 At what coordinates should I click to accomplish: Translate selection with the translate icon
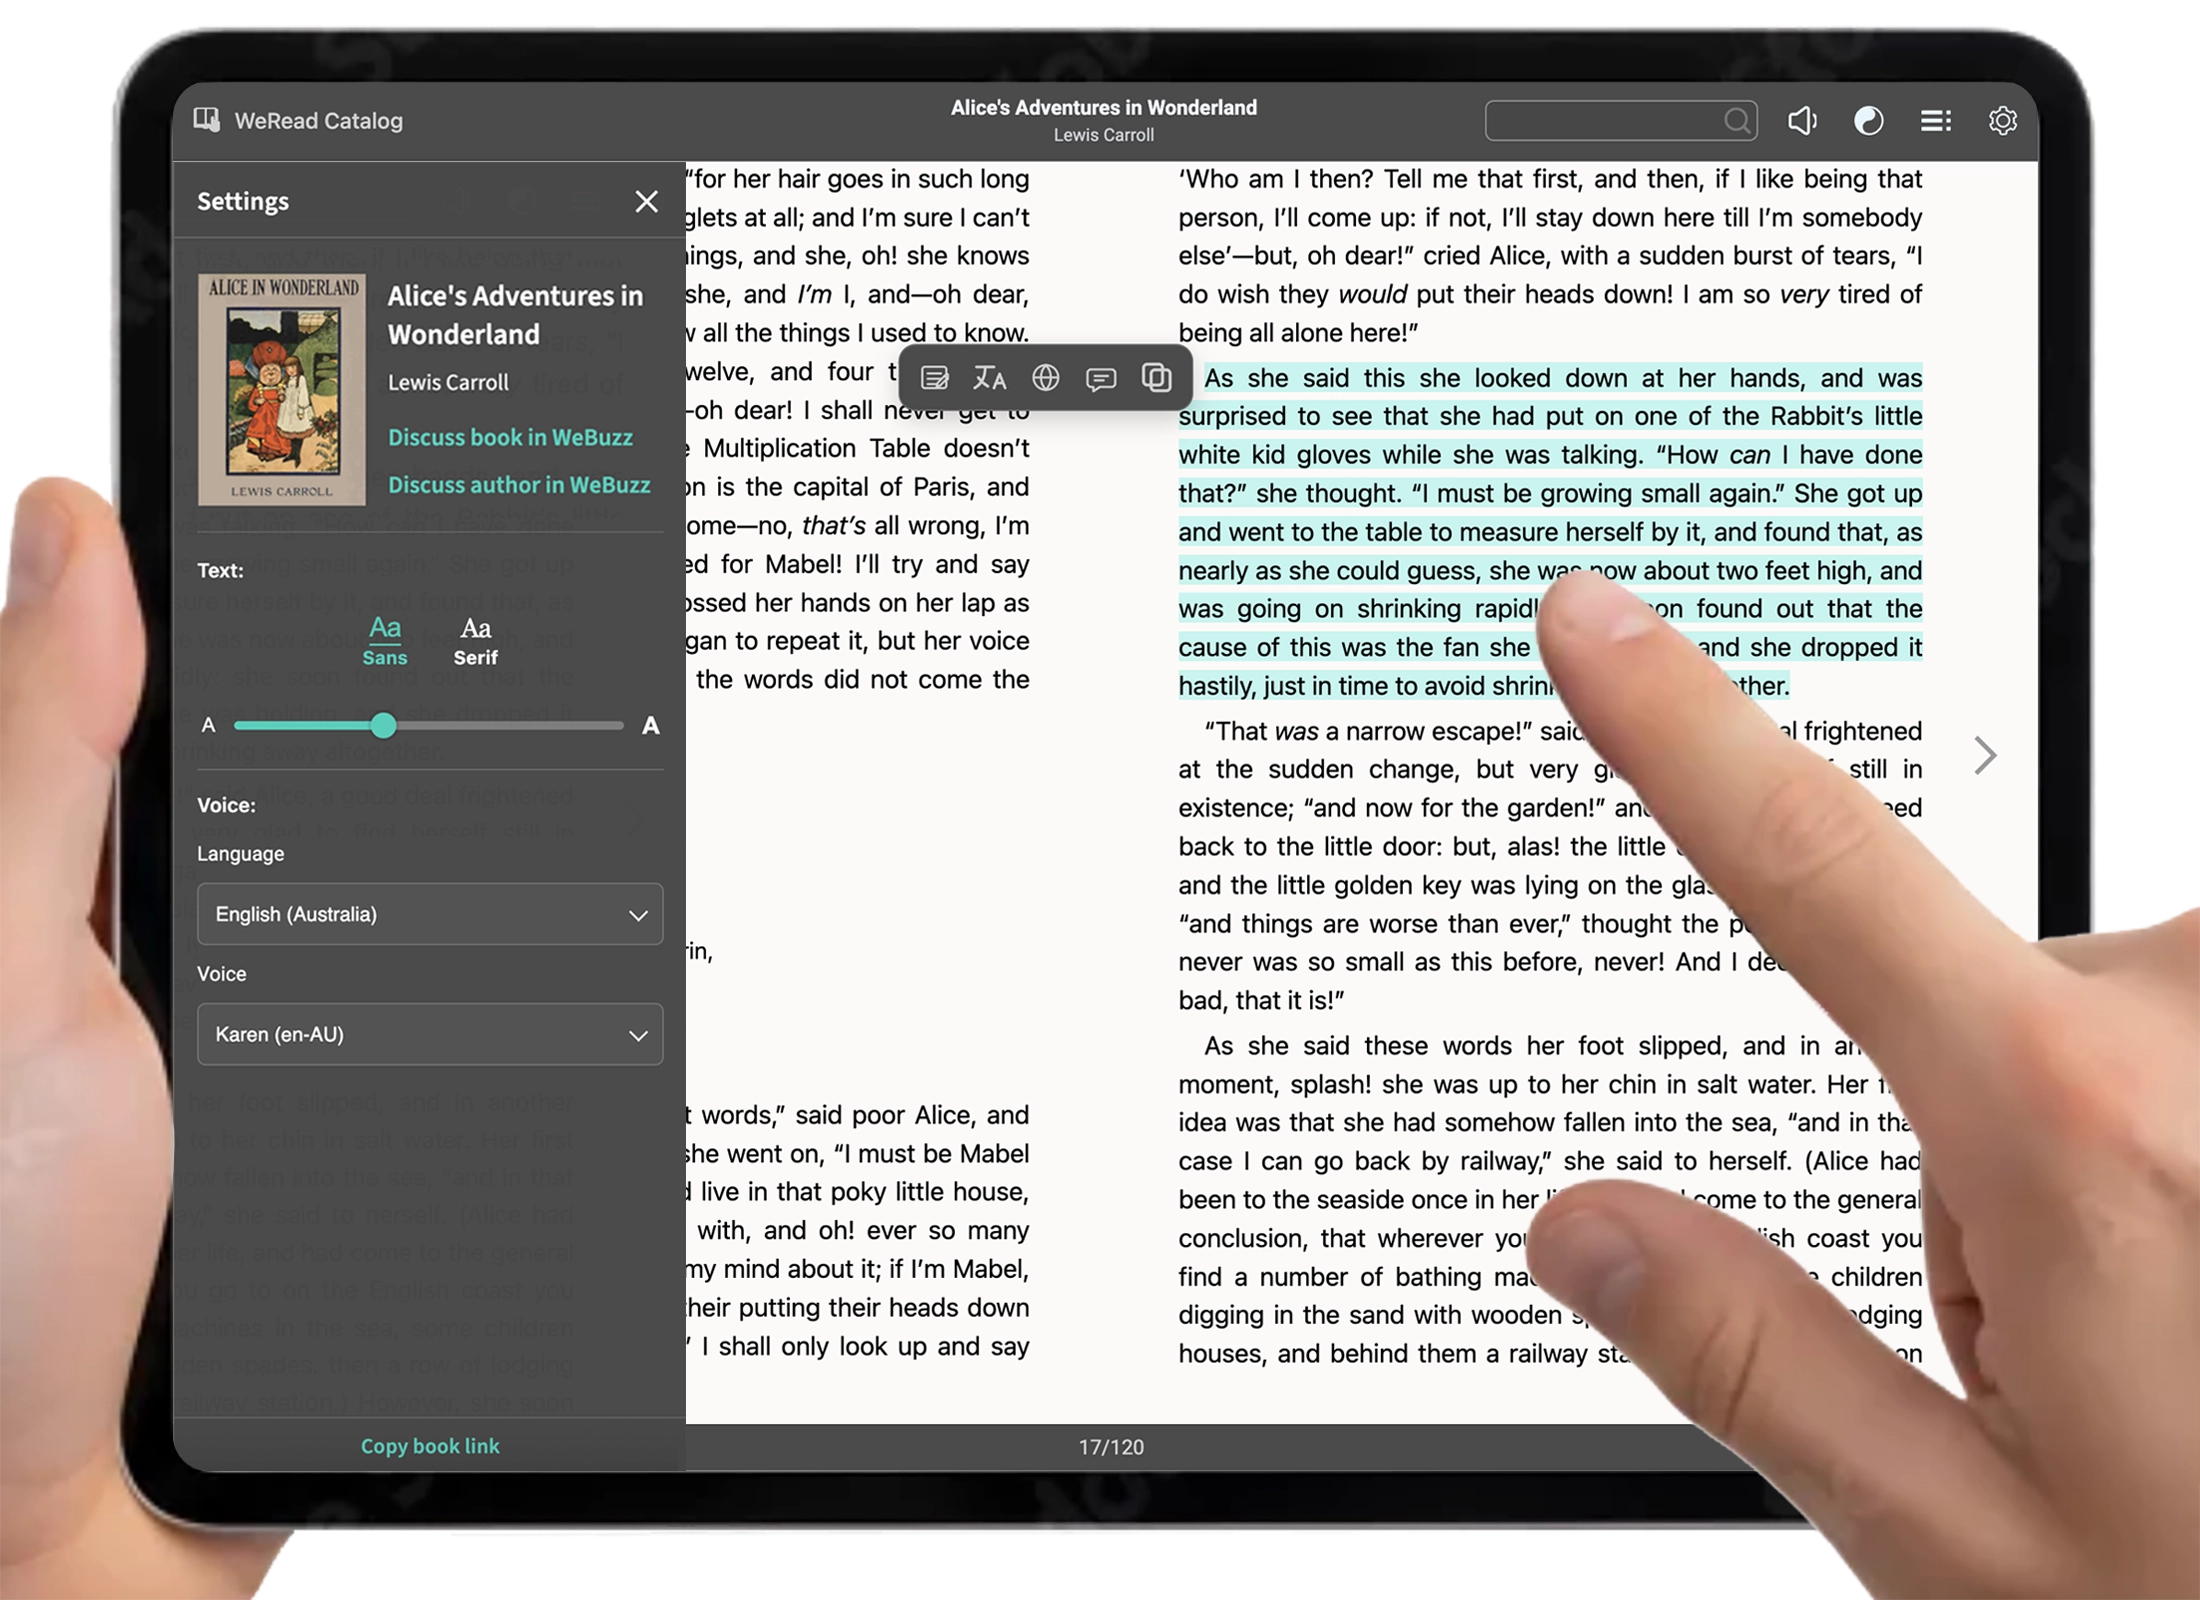tap(989, 378)
